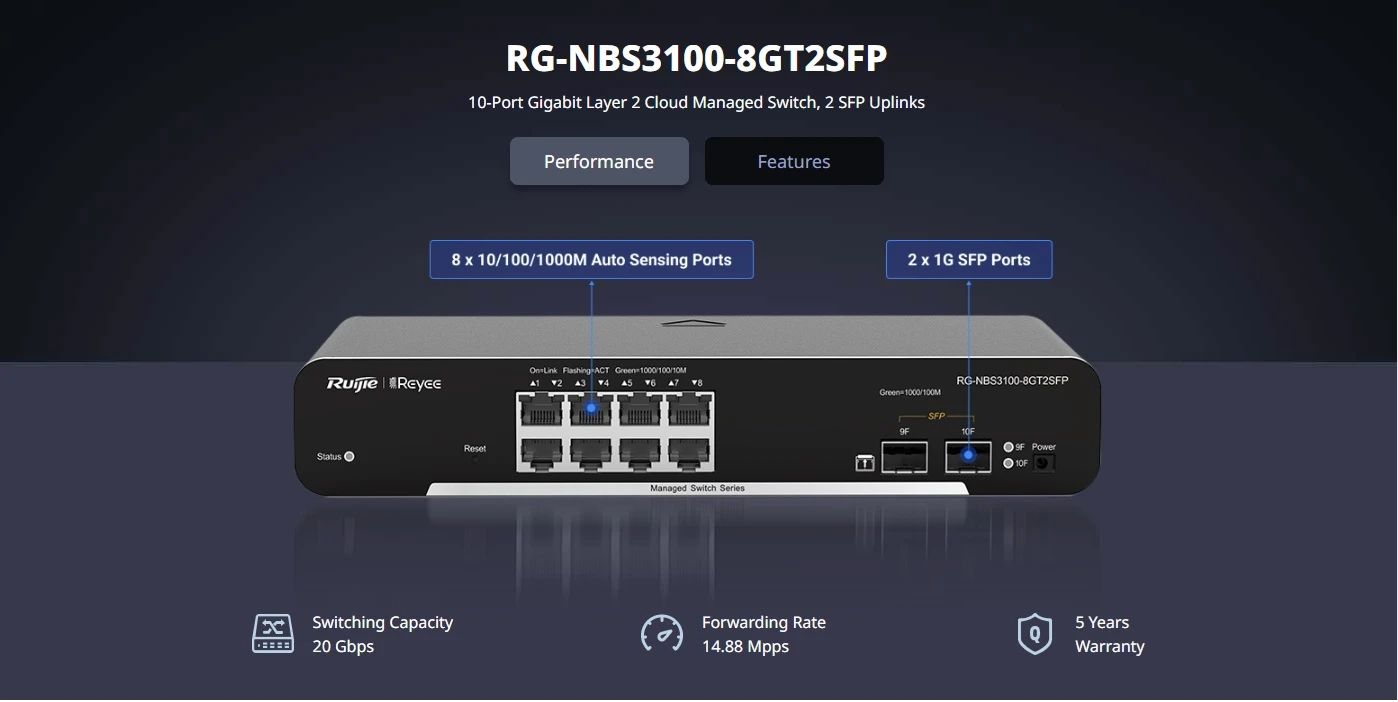
Task: Click the blue dot on the 10F SFP port
Action: [968, 454]
